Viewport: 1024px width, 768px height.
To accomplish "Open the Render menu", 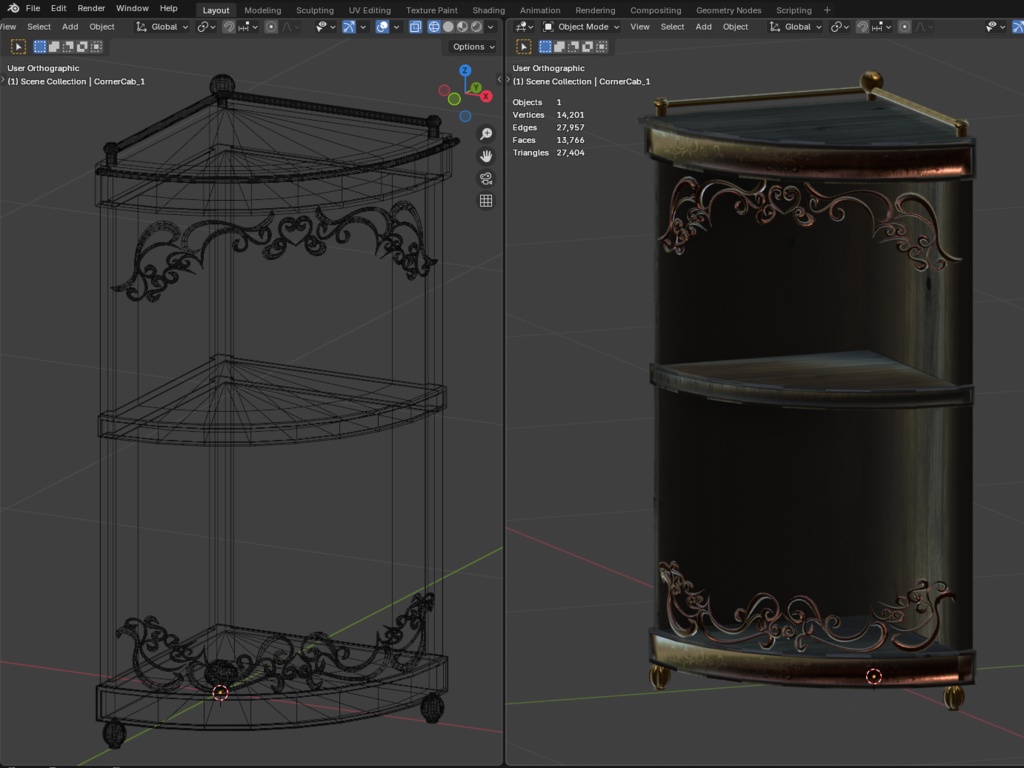I will (x=91, y=9).
